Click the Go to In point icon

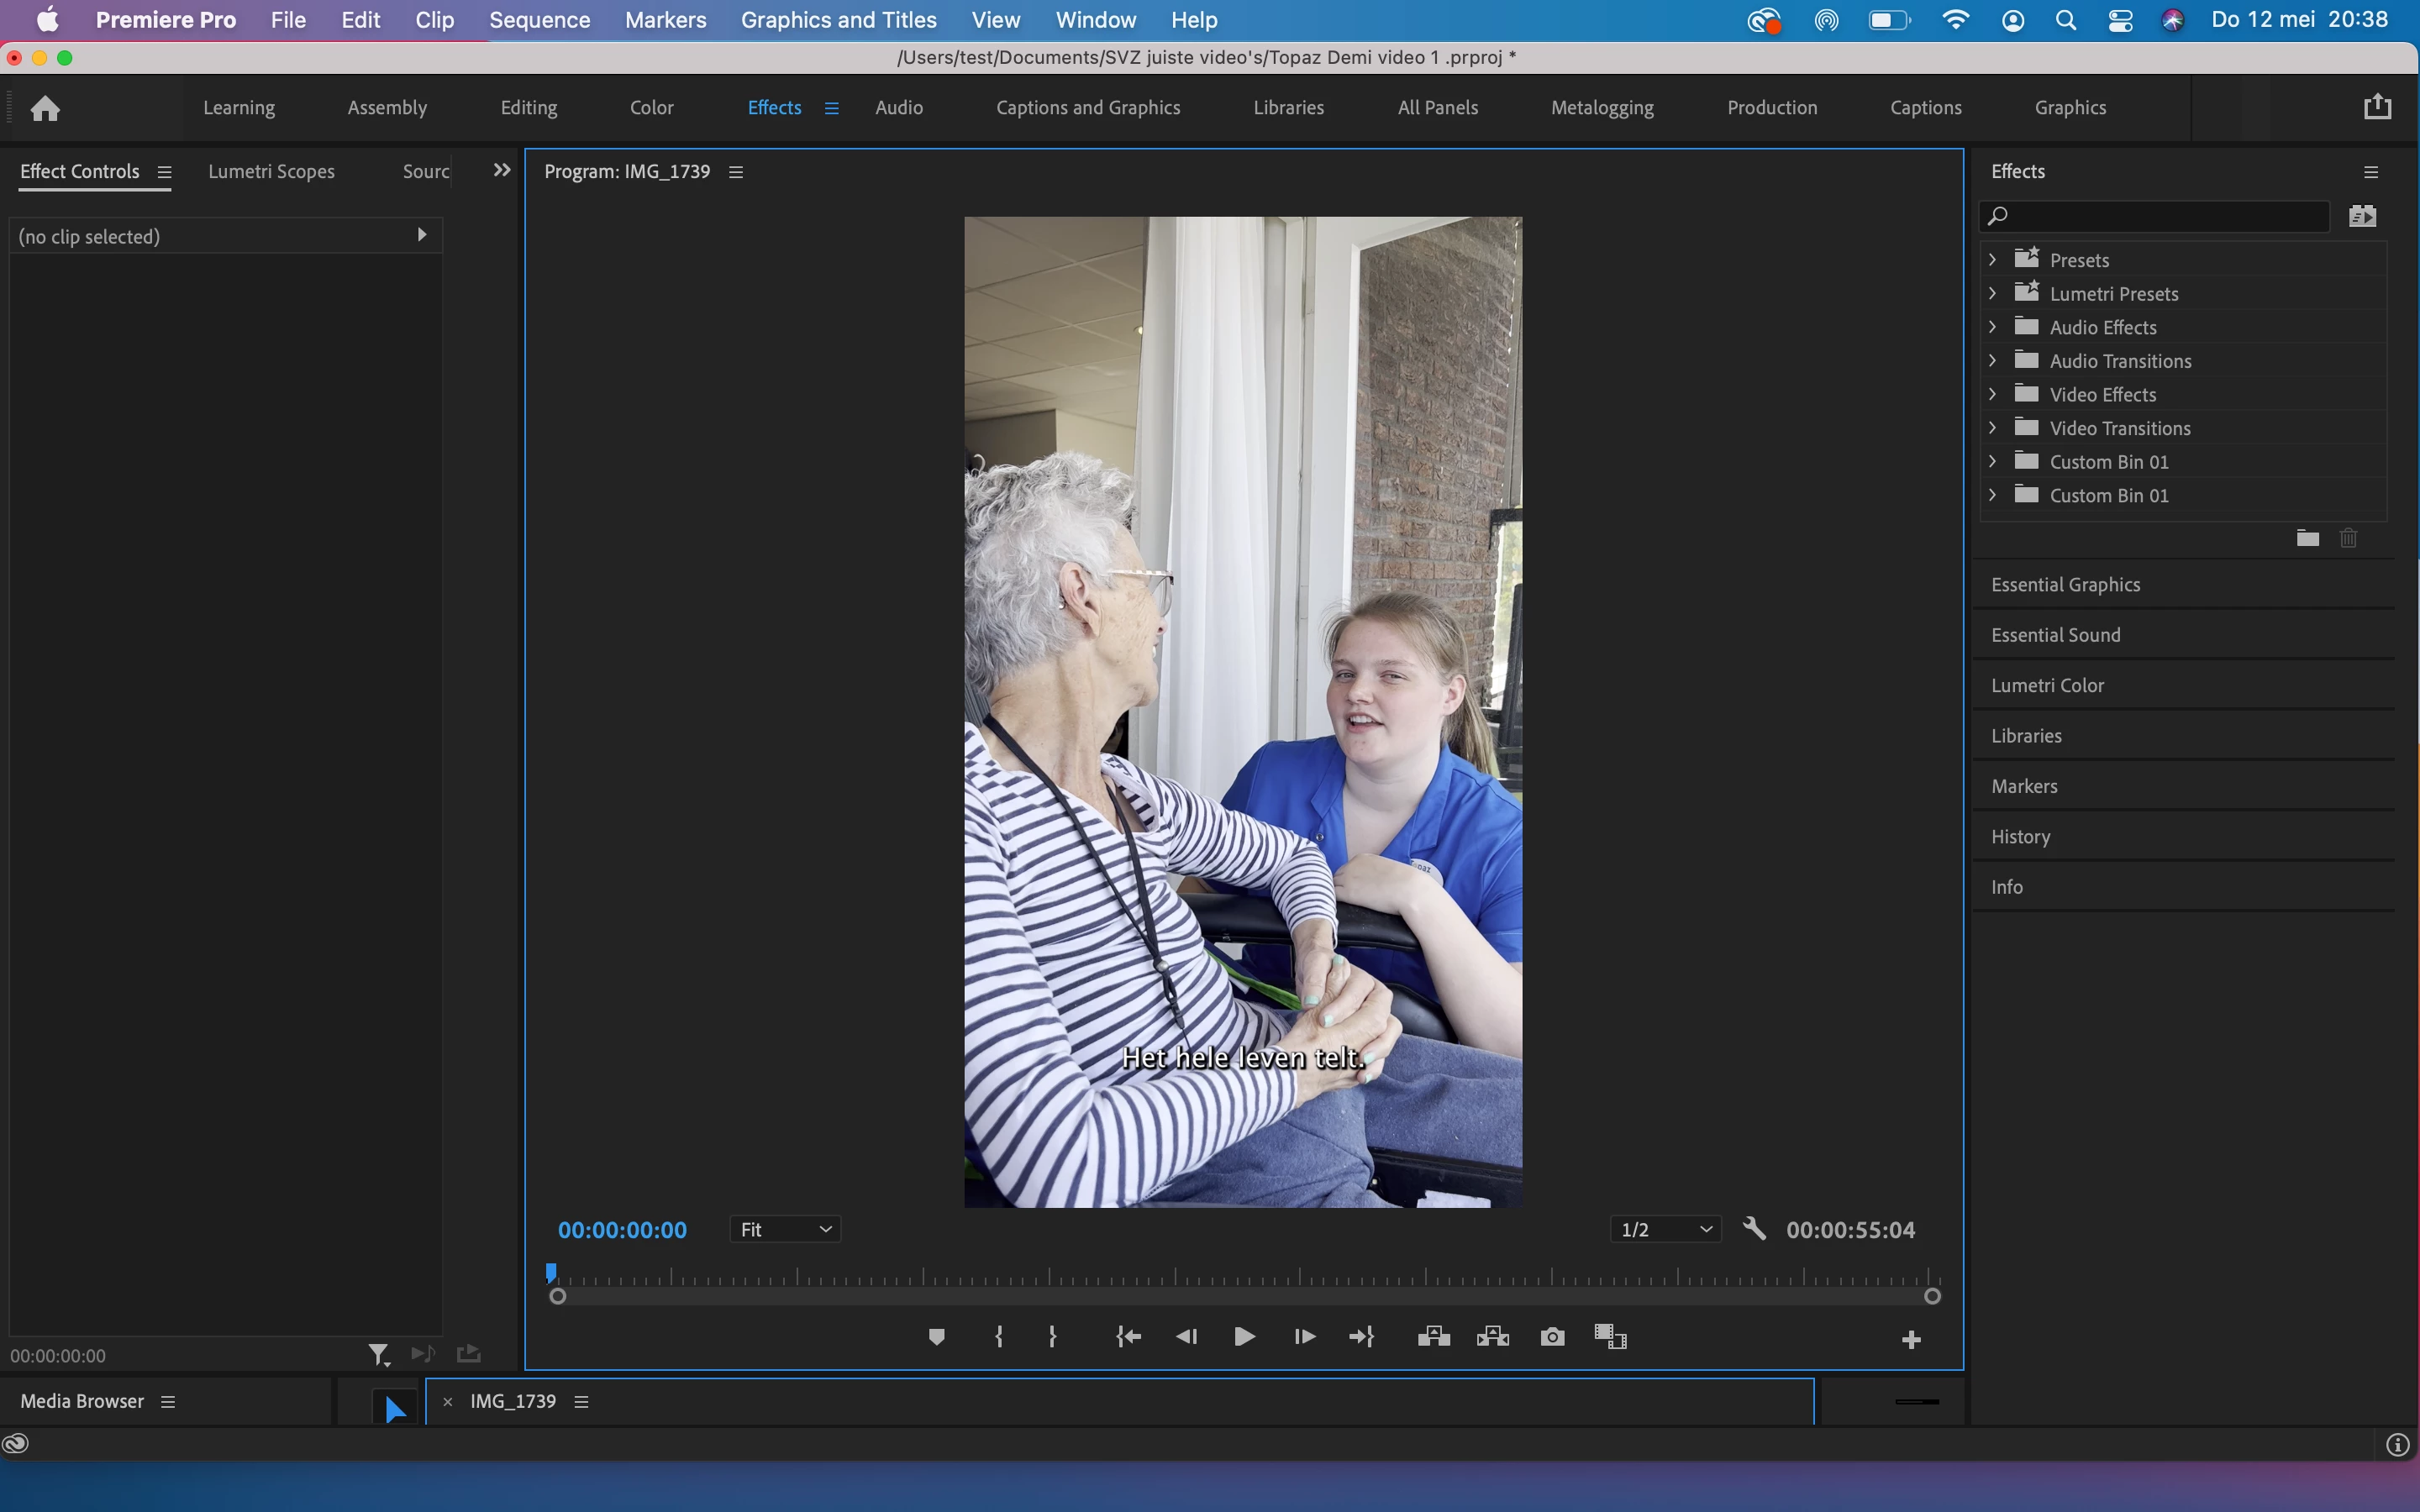(x=1128, y=1337)
